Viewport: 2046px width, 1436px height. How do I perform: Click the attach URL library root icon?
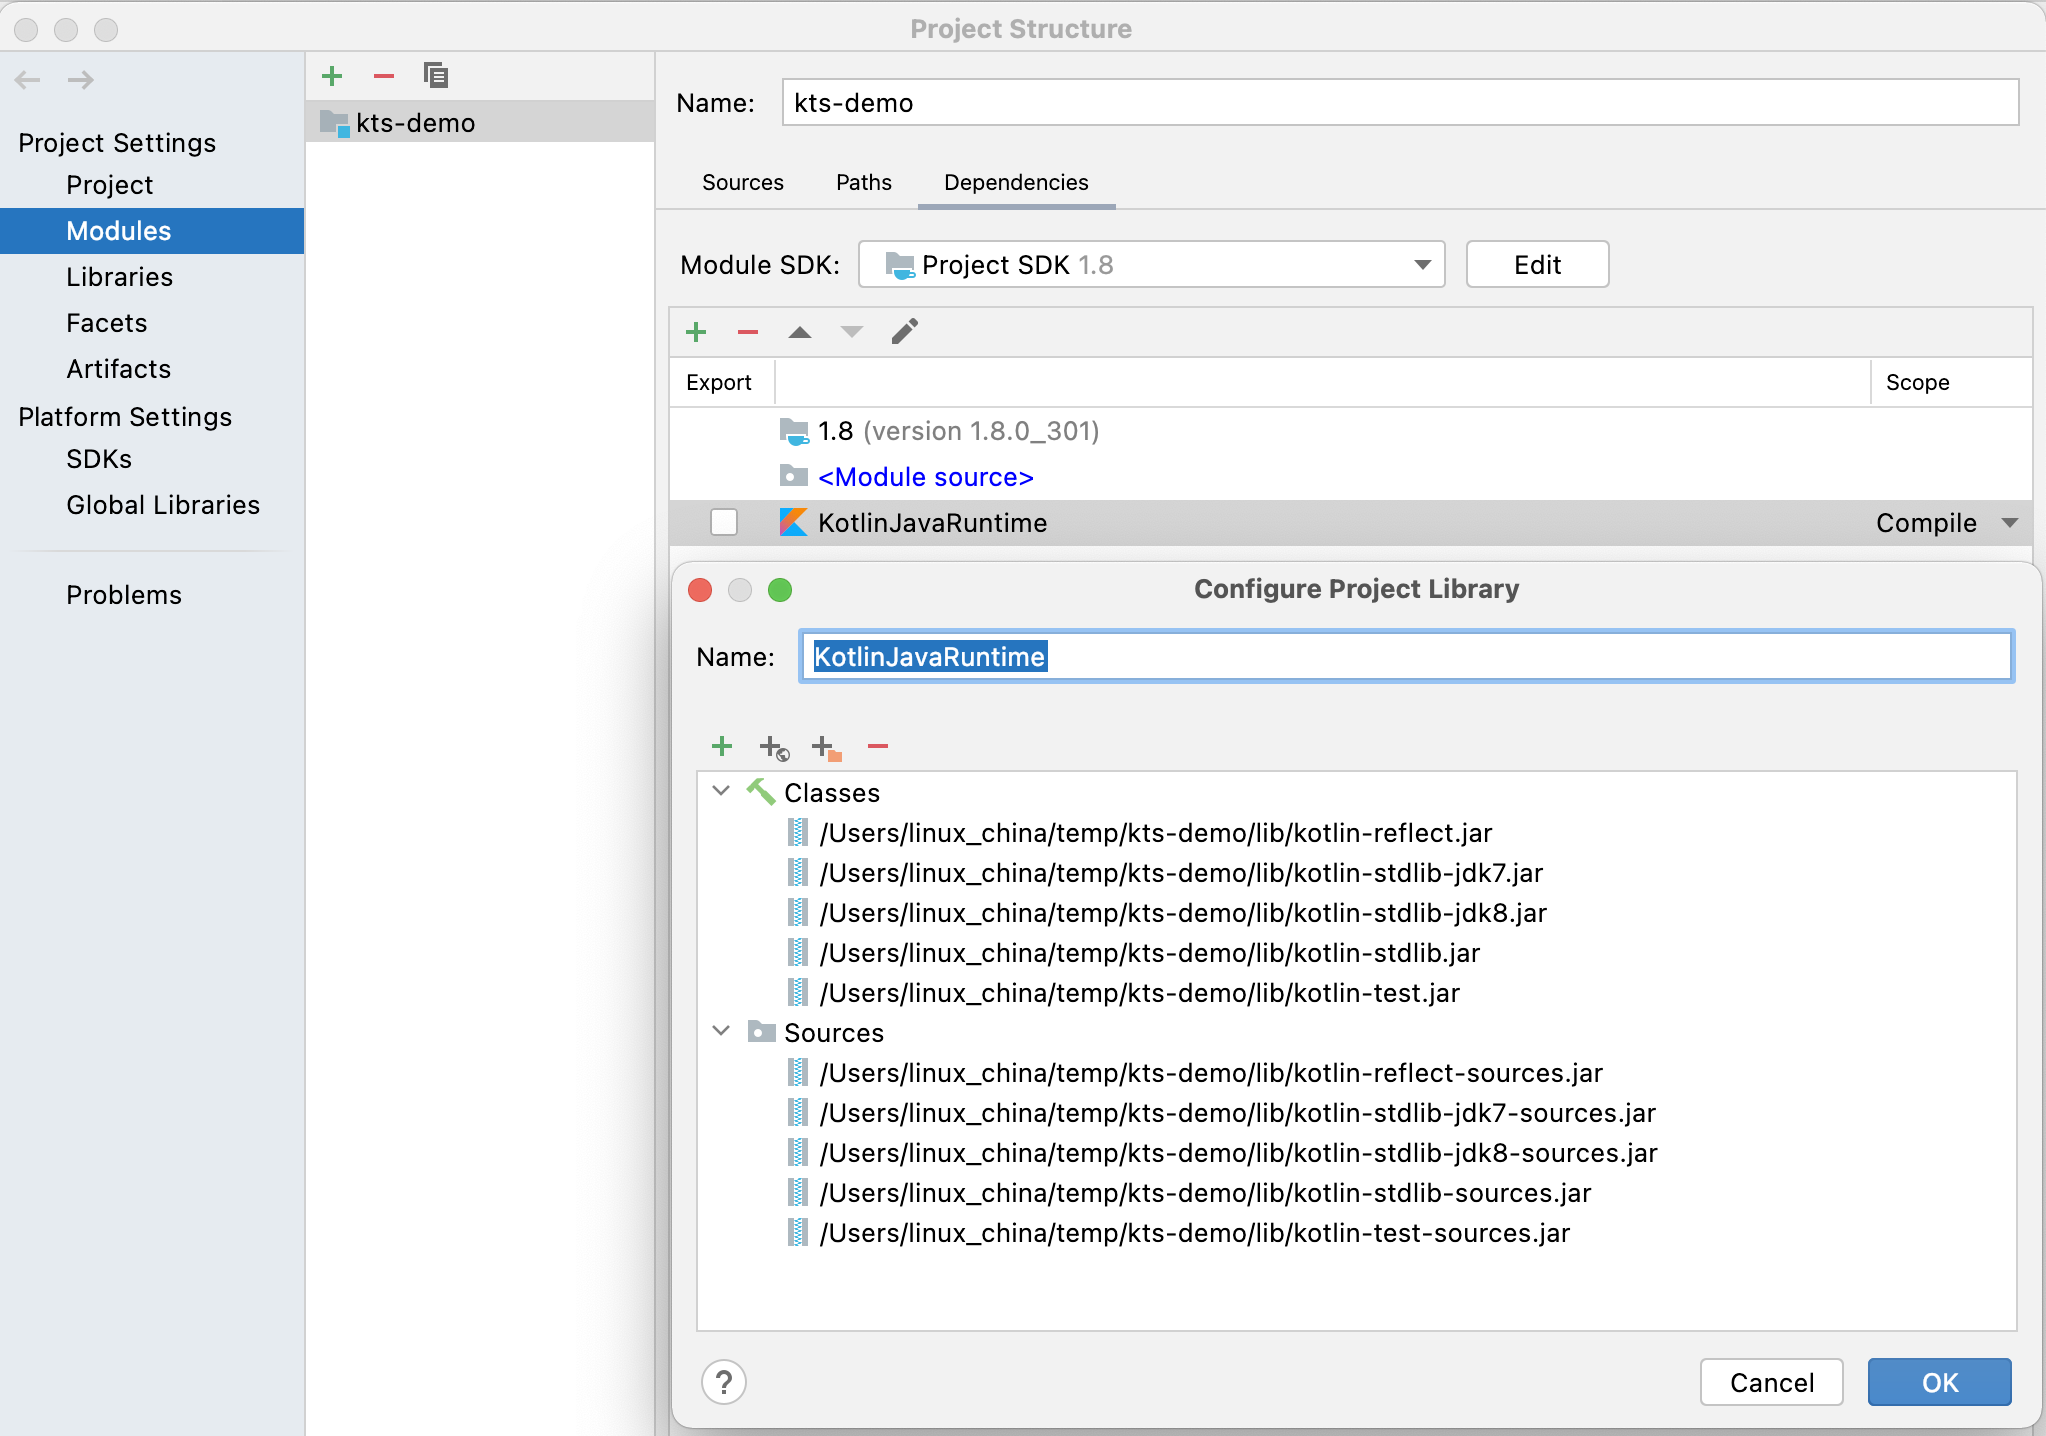pos(774,747)
